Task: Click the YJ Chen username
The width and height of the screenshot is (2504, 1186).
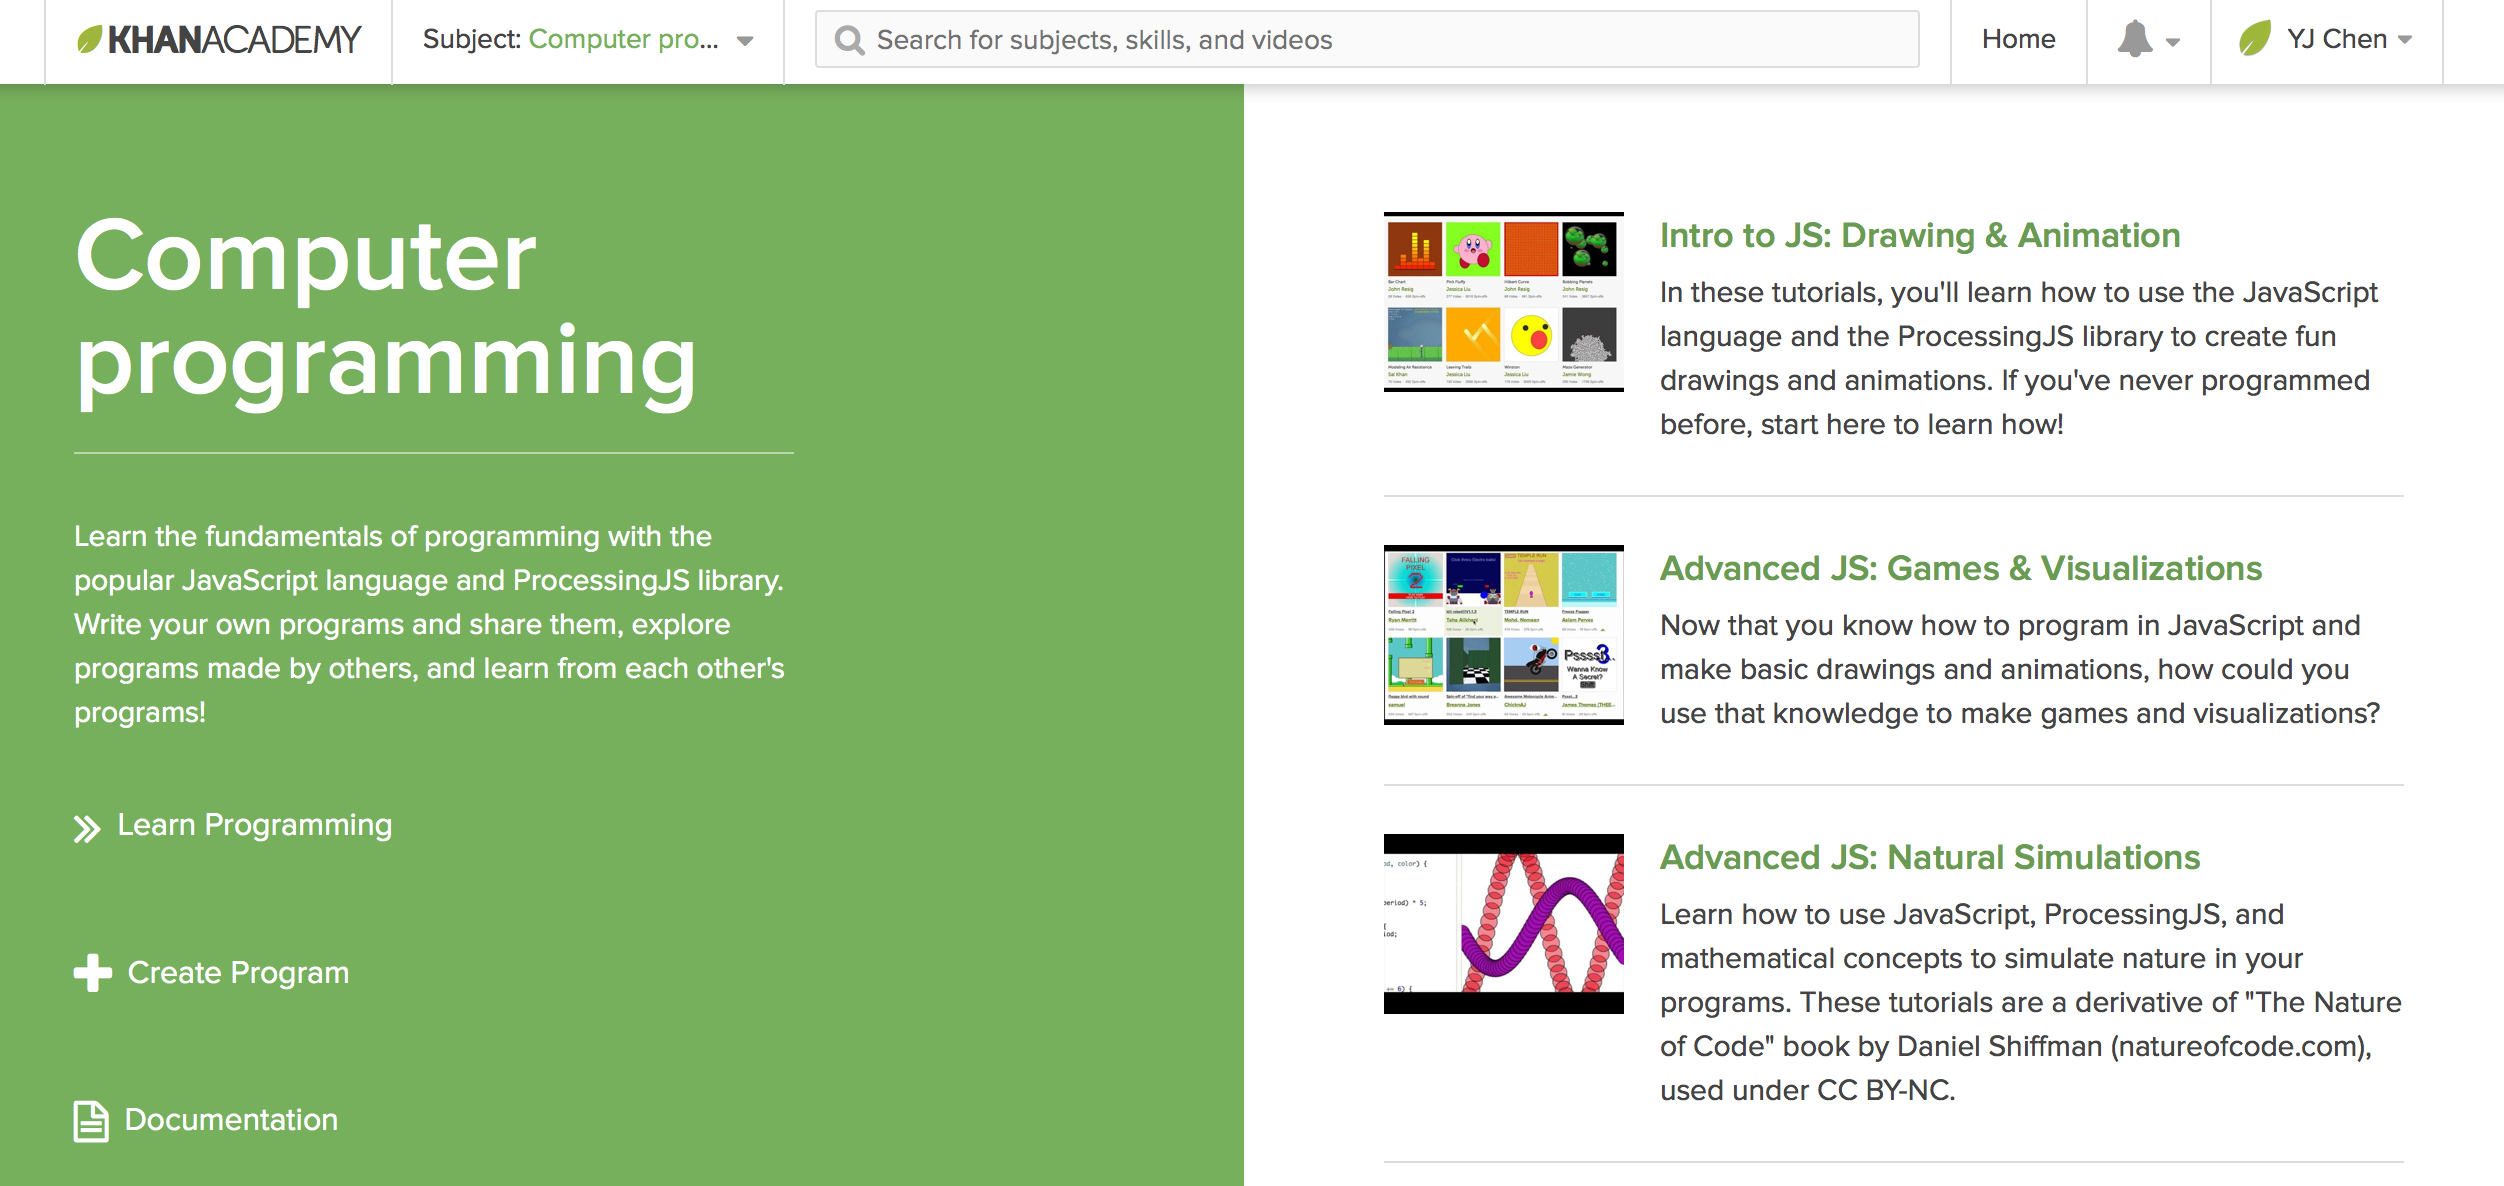Action: 2337,39
